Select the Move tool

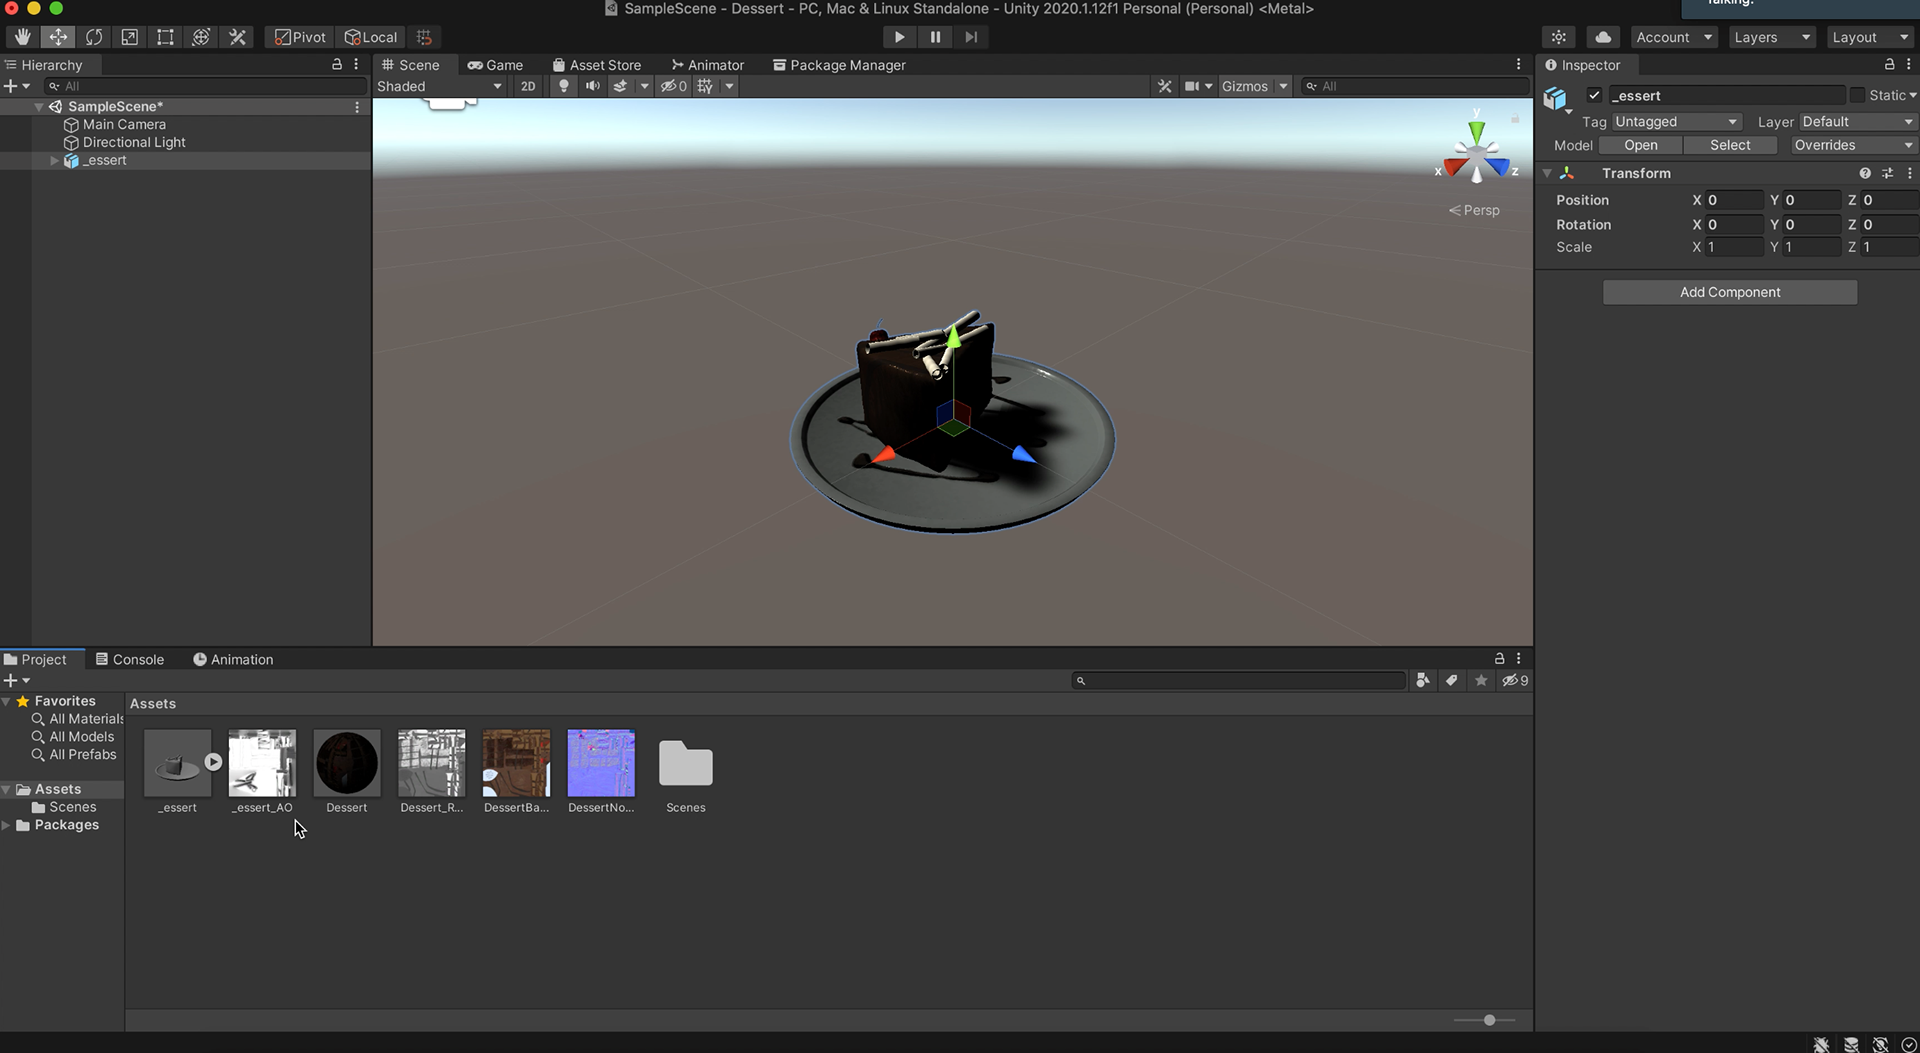point(58,37)
